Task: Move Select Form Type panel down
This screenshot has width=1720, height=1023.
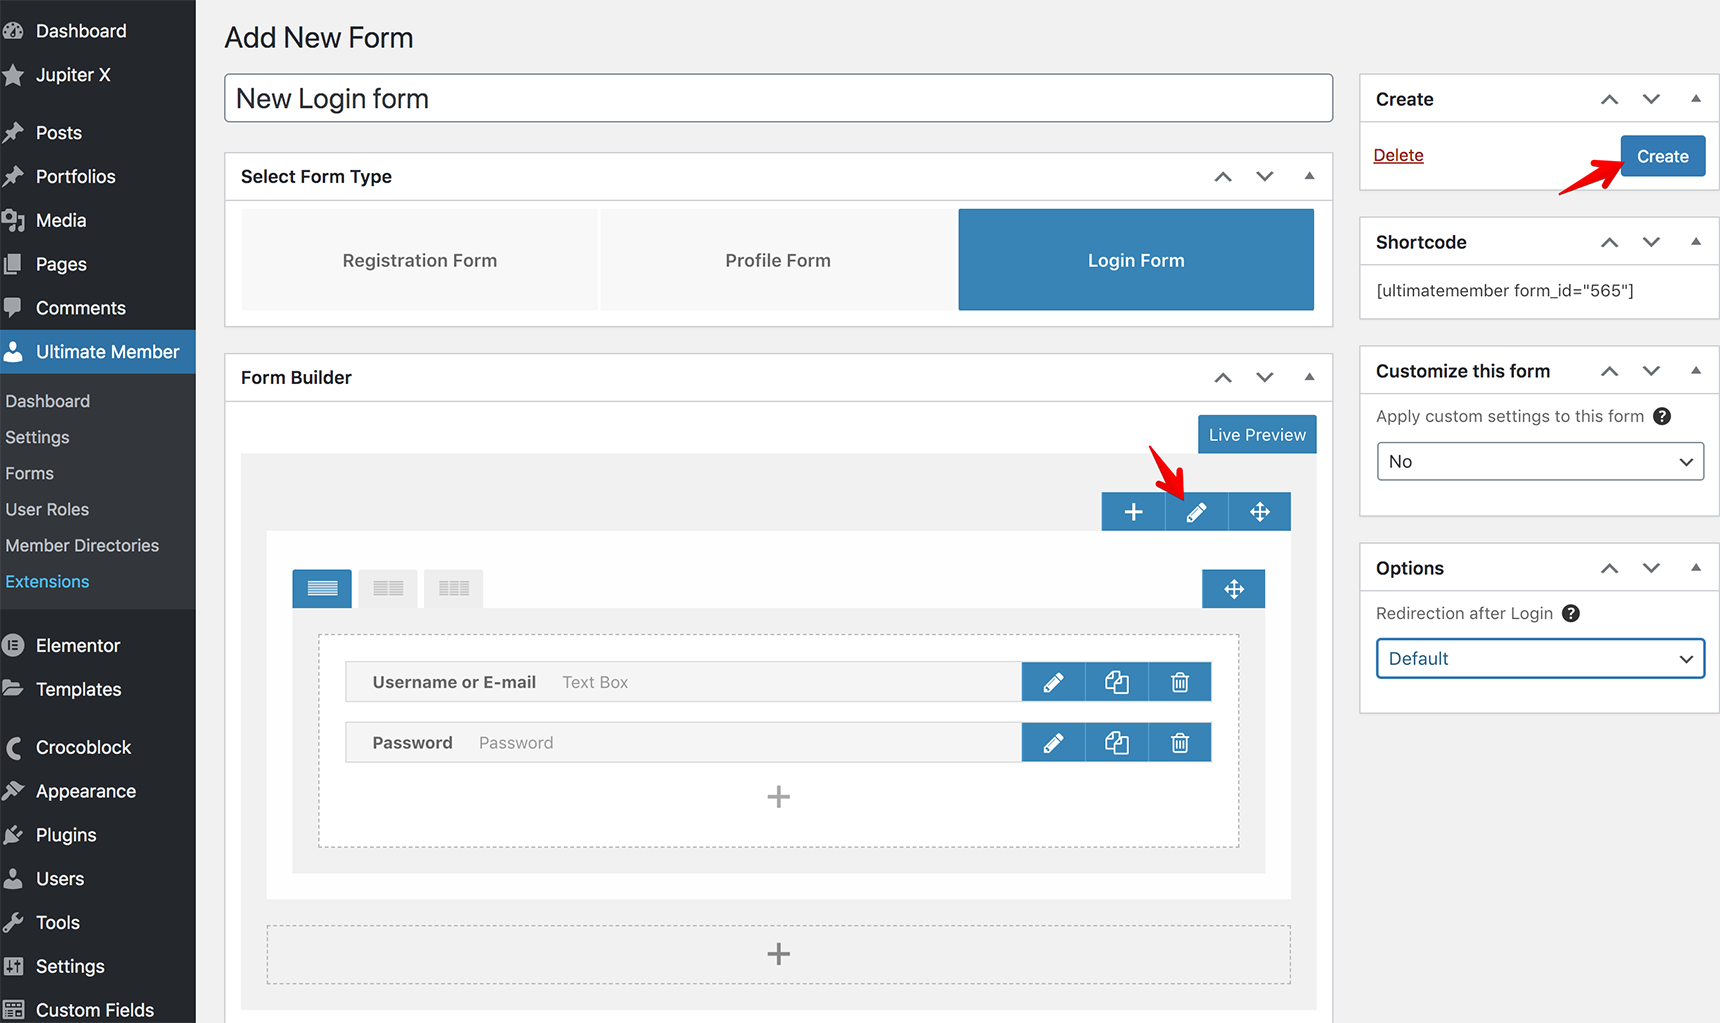Action: [1265, 177]
